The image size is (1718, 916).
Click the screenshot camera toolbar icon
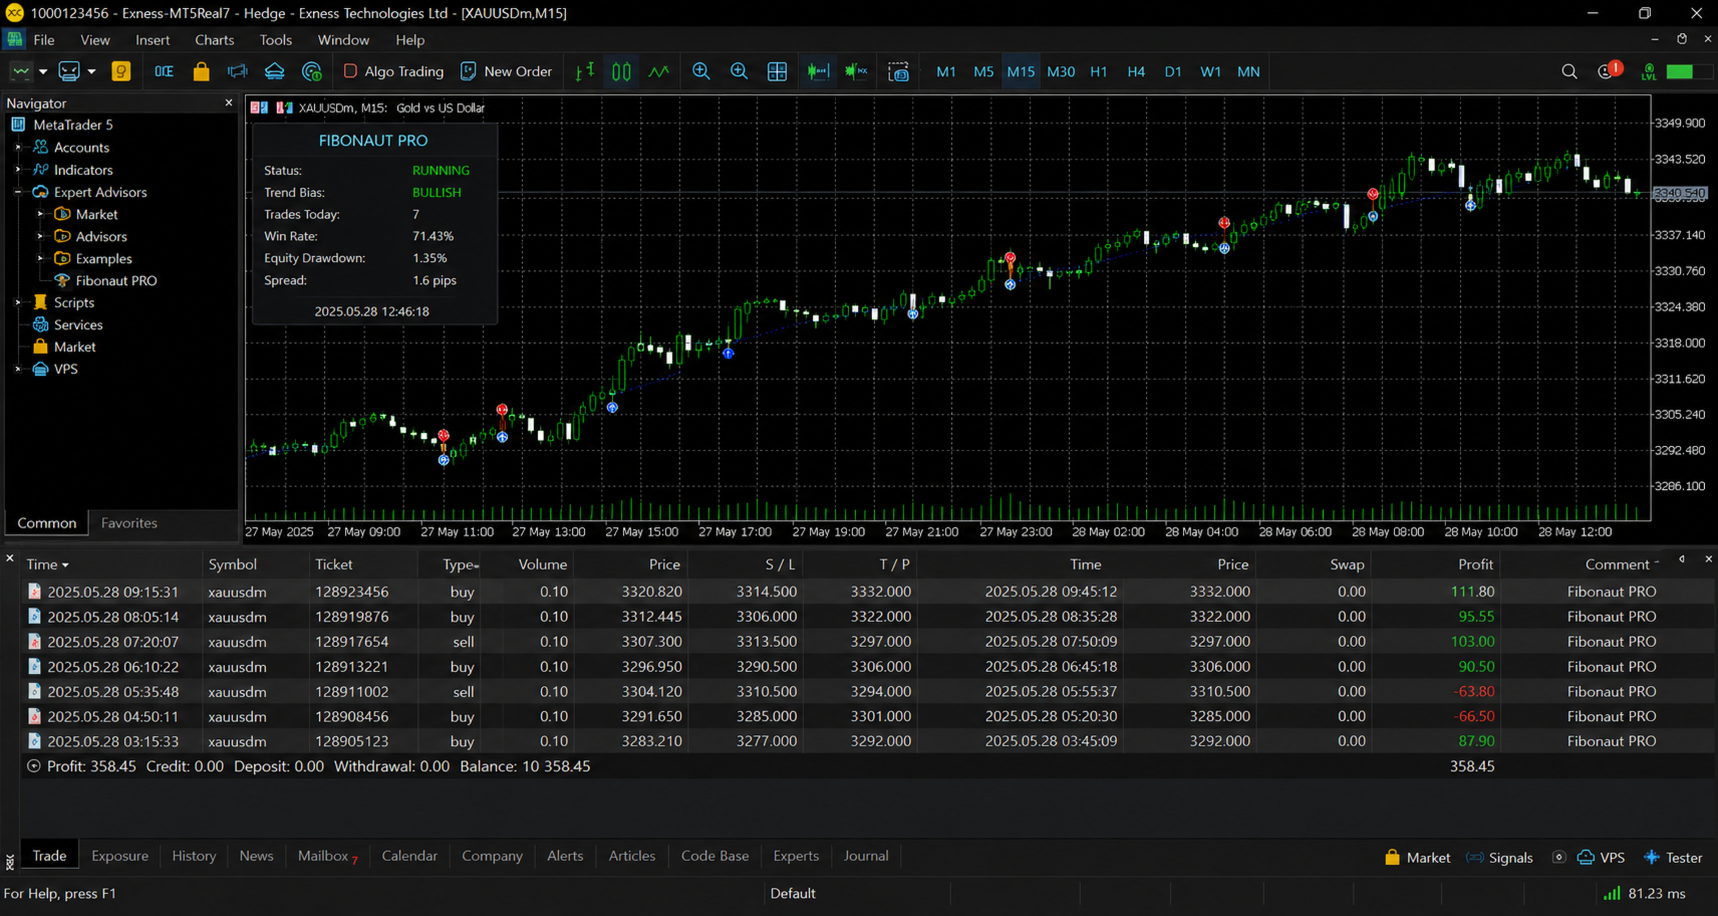tap(898, 71)
